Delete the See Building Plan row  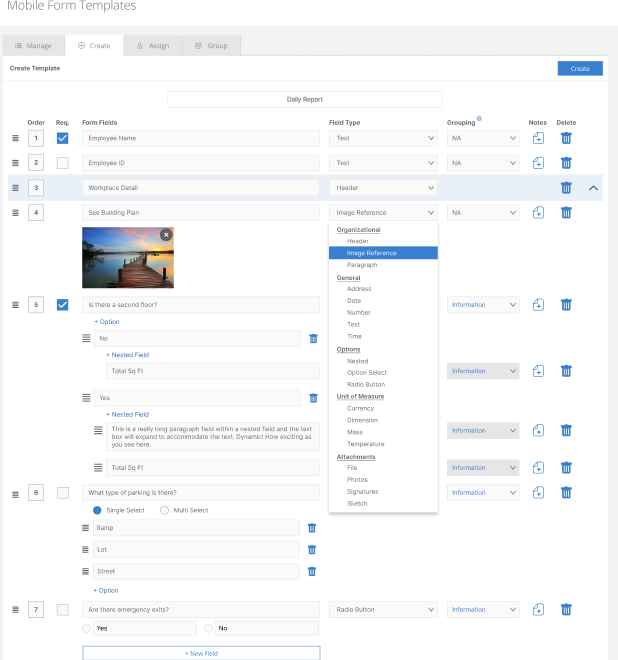566,213
